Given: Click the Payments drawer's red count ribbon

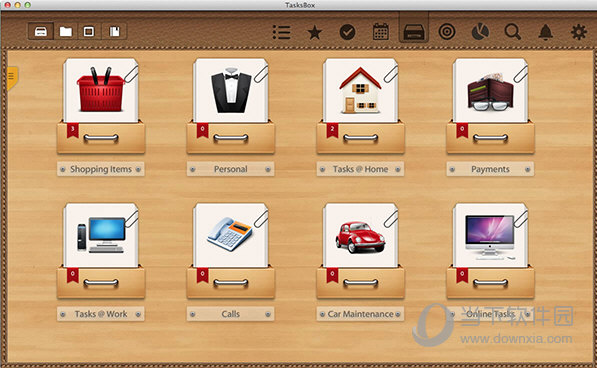Looking at the screenshot, I should (x=462, y=131).
